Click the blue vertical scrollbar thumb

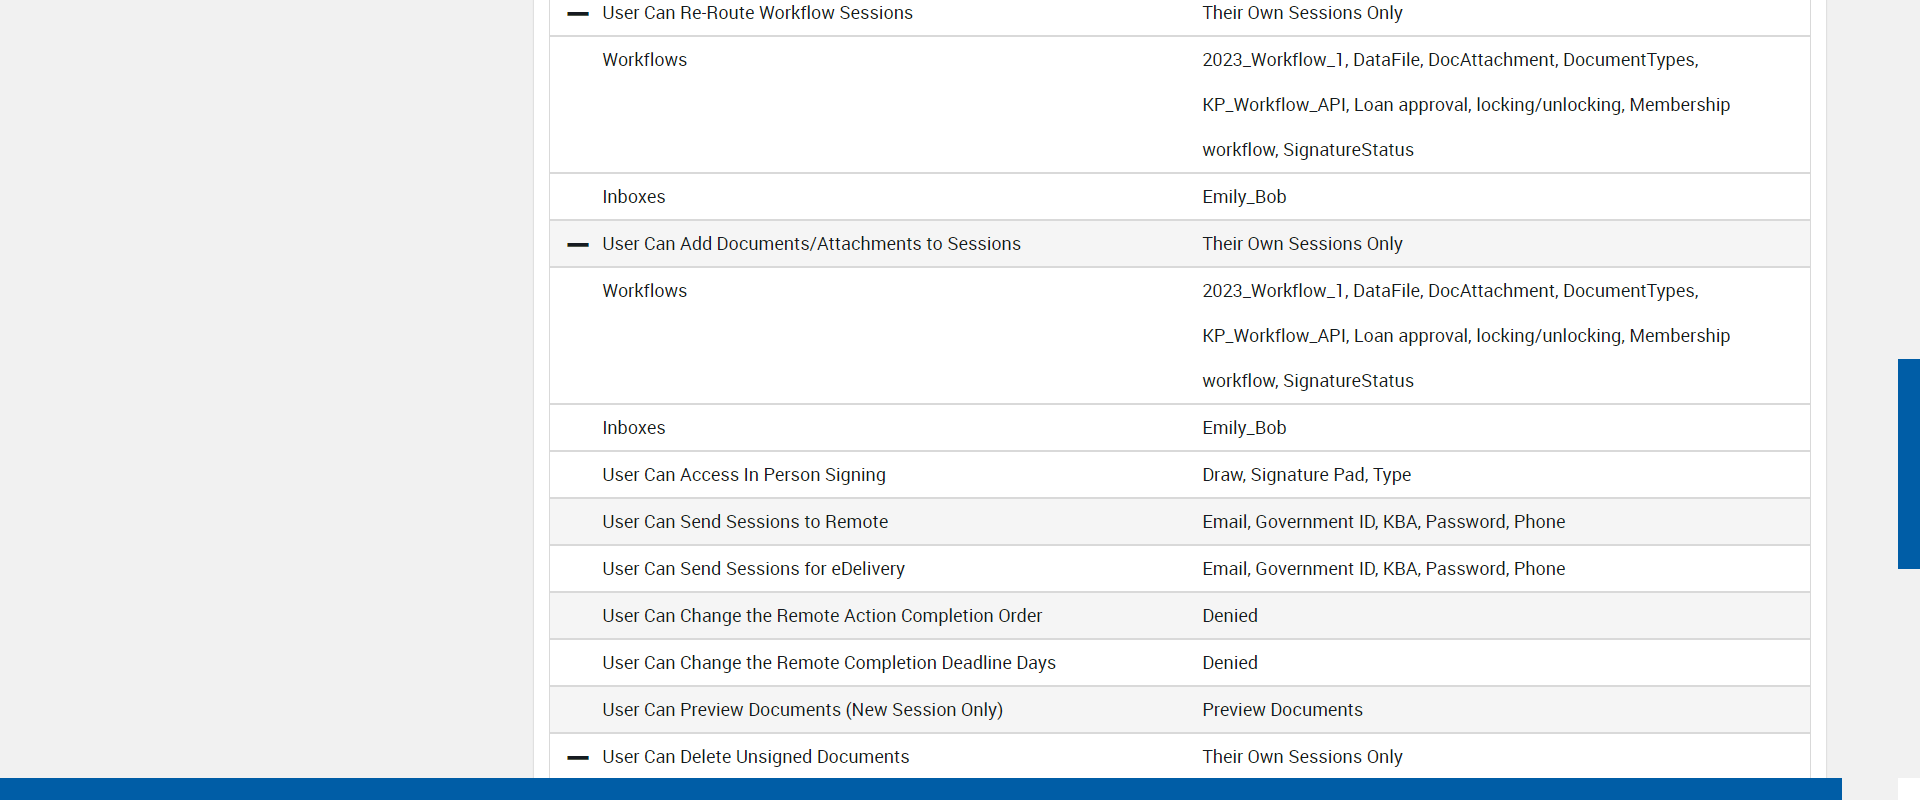(1908, 463)
